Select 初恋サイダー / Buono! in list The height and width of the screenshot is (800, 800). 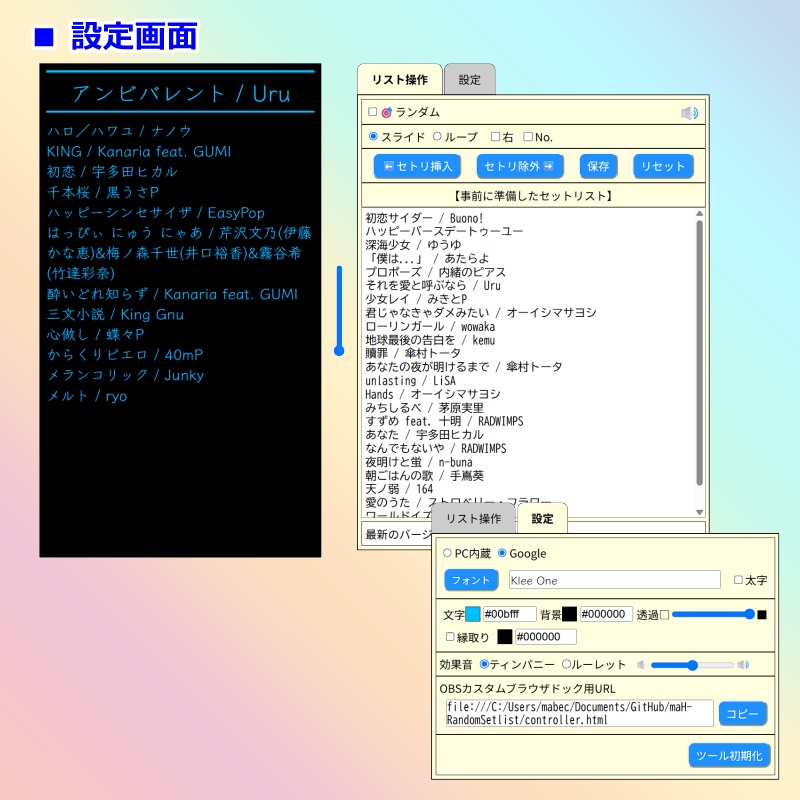424,218
